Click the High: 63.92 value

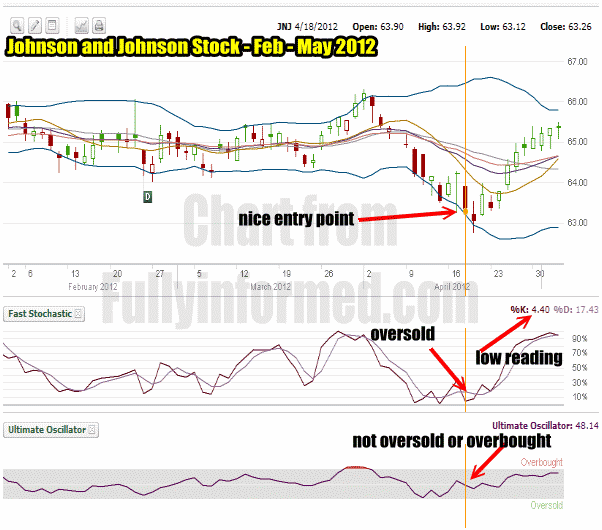tap(442, 26)
